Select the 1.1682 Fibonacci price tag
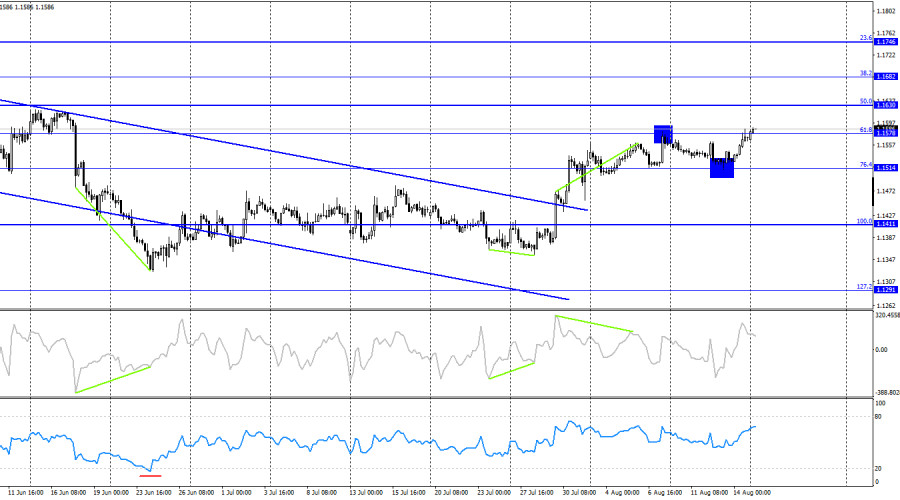This screenshot has height=500, width=900. [885, 76]
